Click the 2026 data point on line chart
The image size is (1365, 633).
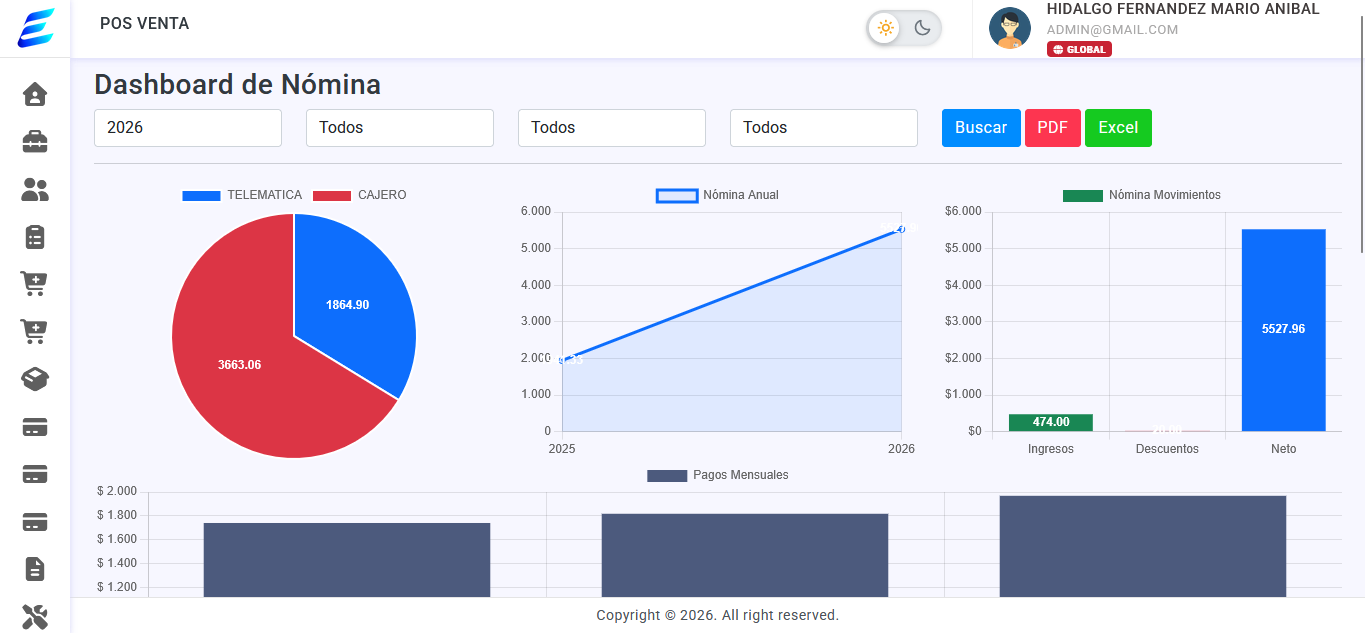(x=901, y=229)
